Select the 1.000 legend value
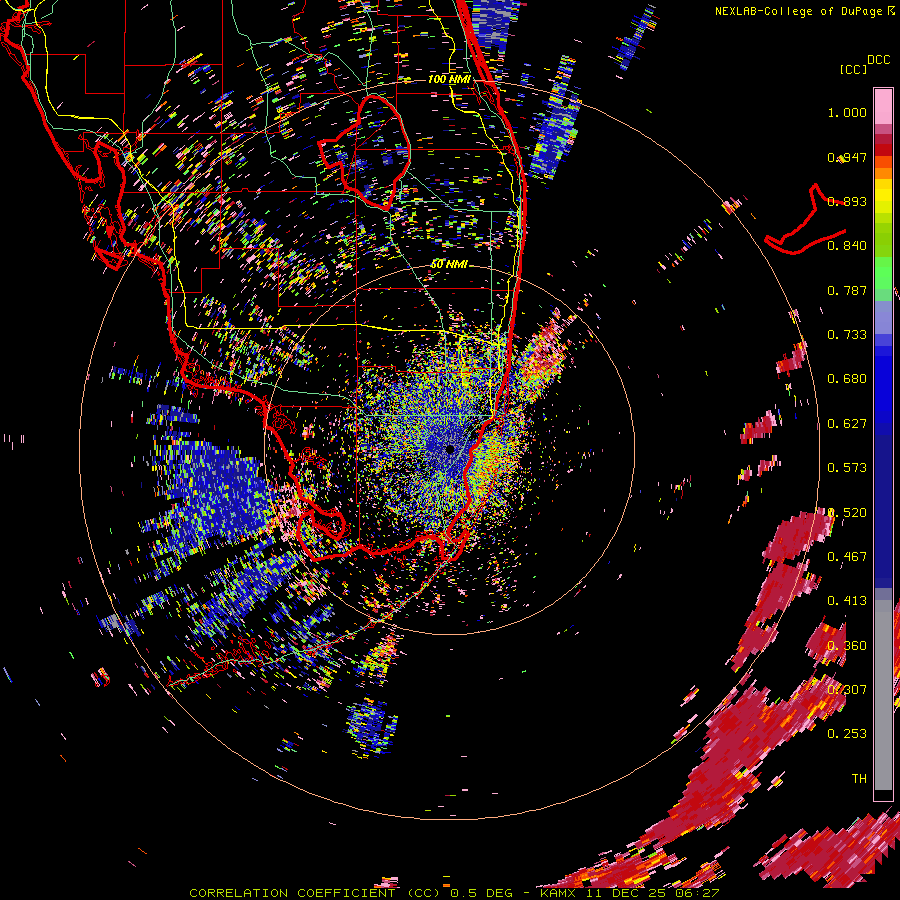 (847, 112)
